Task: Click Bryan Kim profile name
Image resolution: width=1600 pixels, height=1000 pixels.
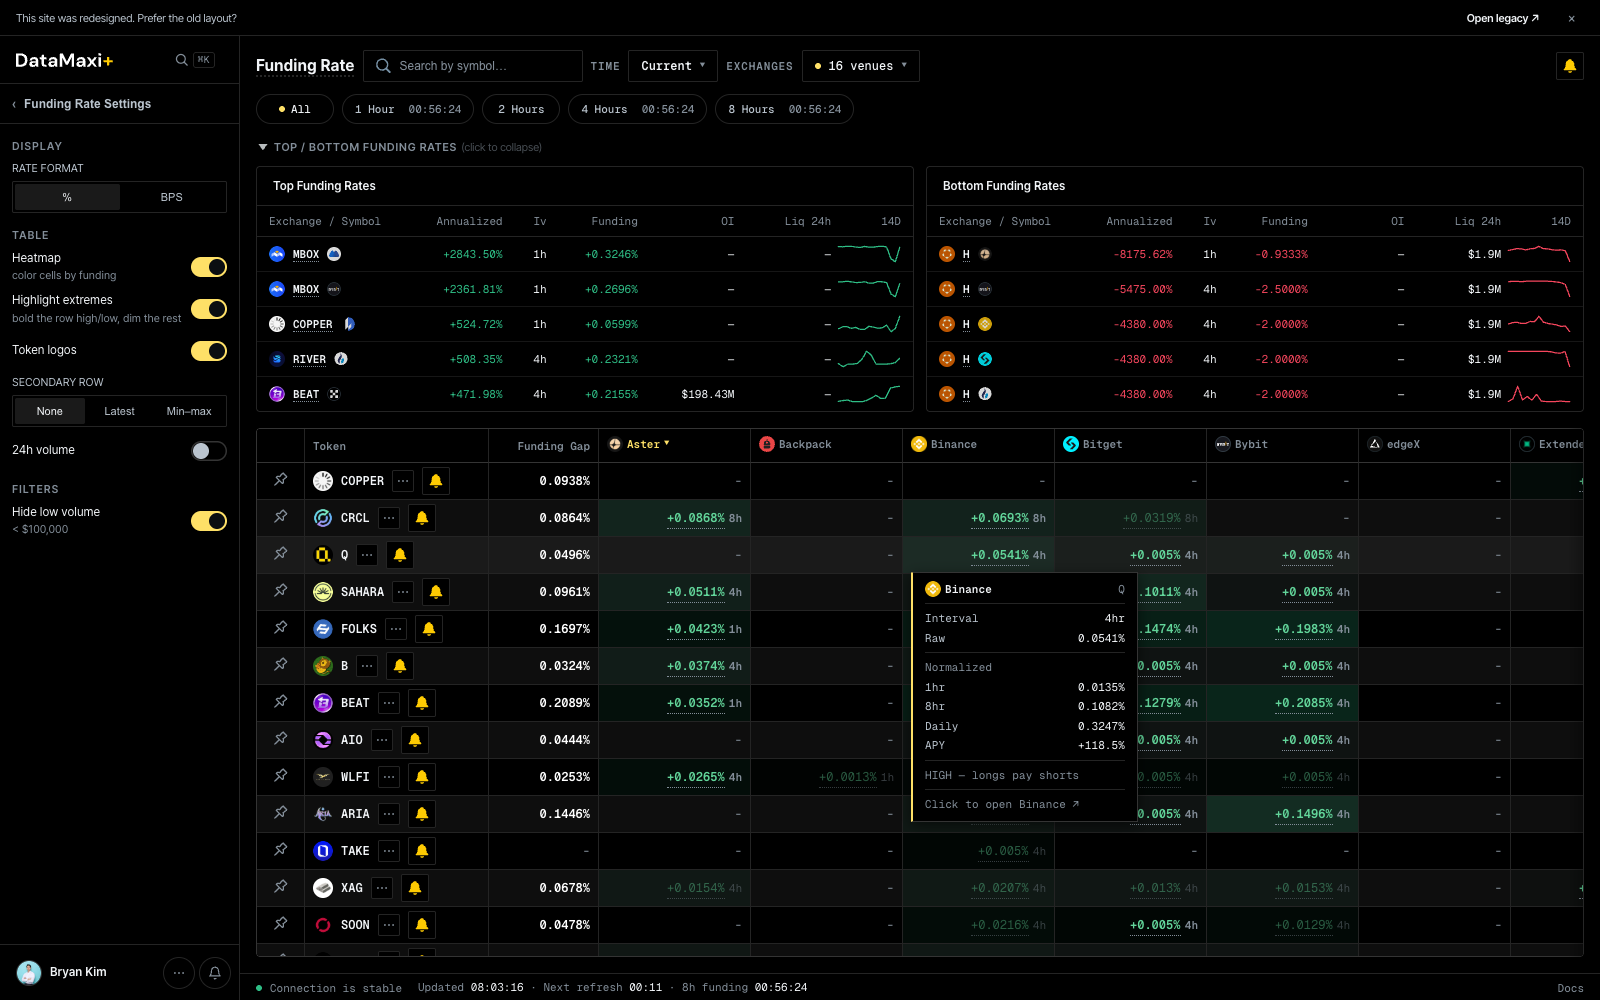Action: click(x=78, y=972)
